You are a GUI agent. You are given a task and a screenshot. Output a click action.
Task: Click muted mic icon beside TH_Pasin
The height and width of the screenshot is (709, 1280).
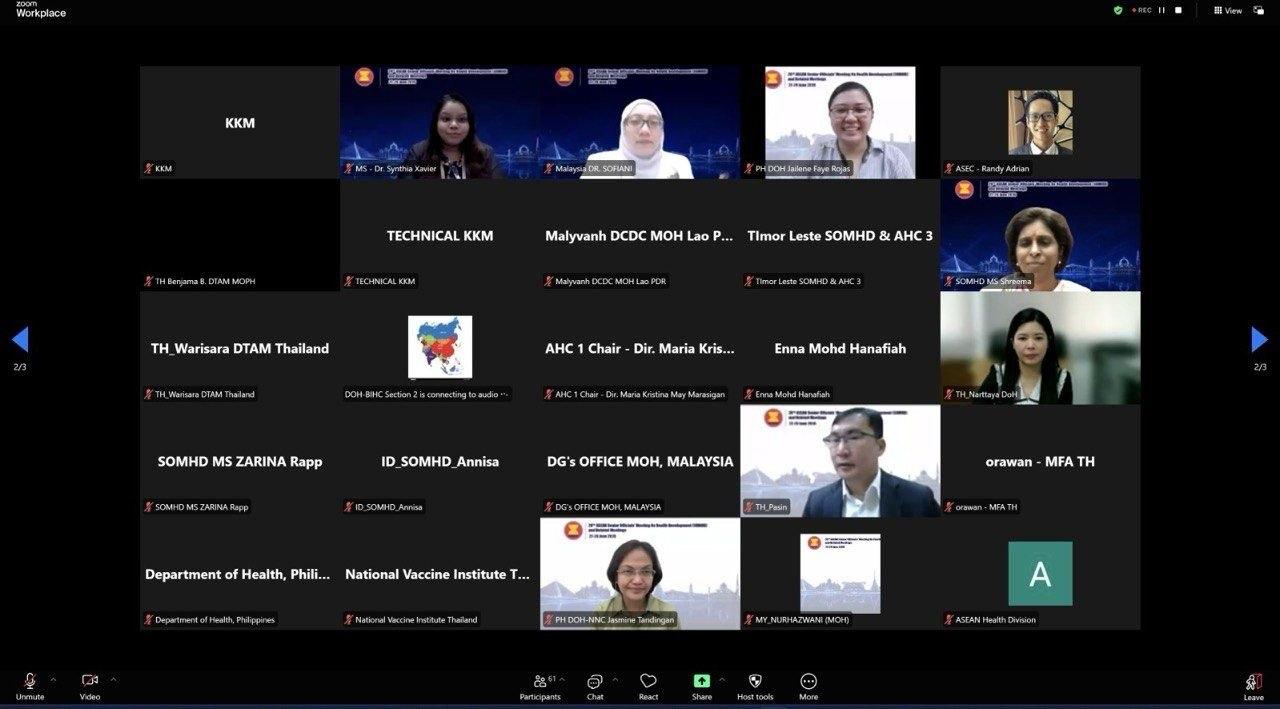tap(749, 507)
